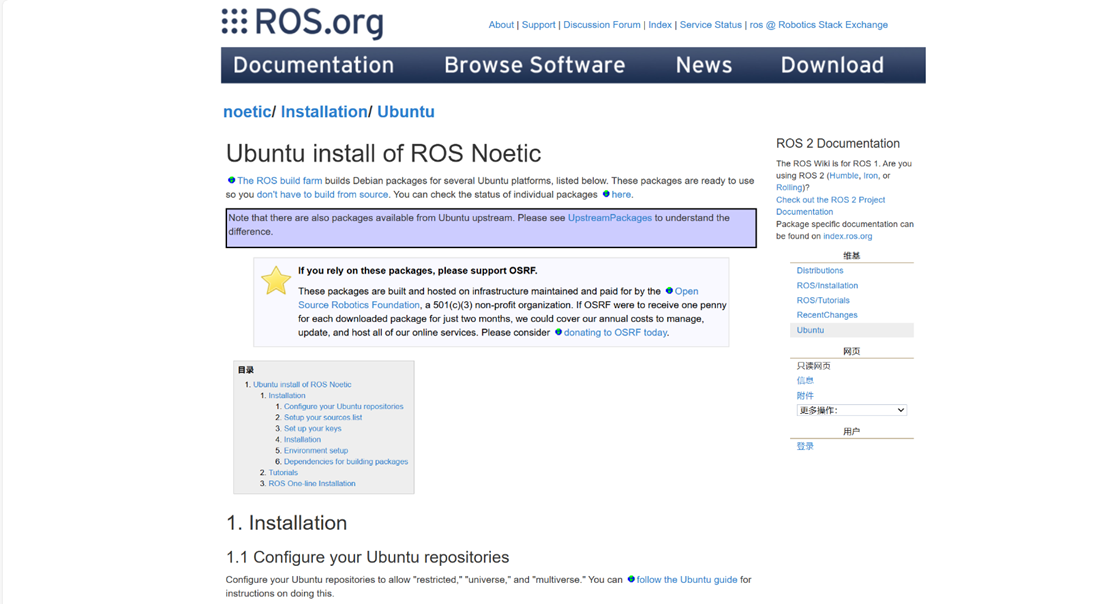Open Browse Software menu

tap(535, 65)
